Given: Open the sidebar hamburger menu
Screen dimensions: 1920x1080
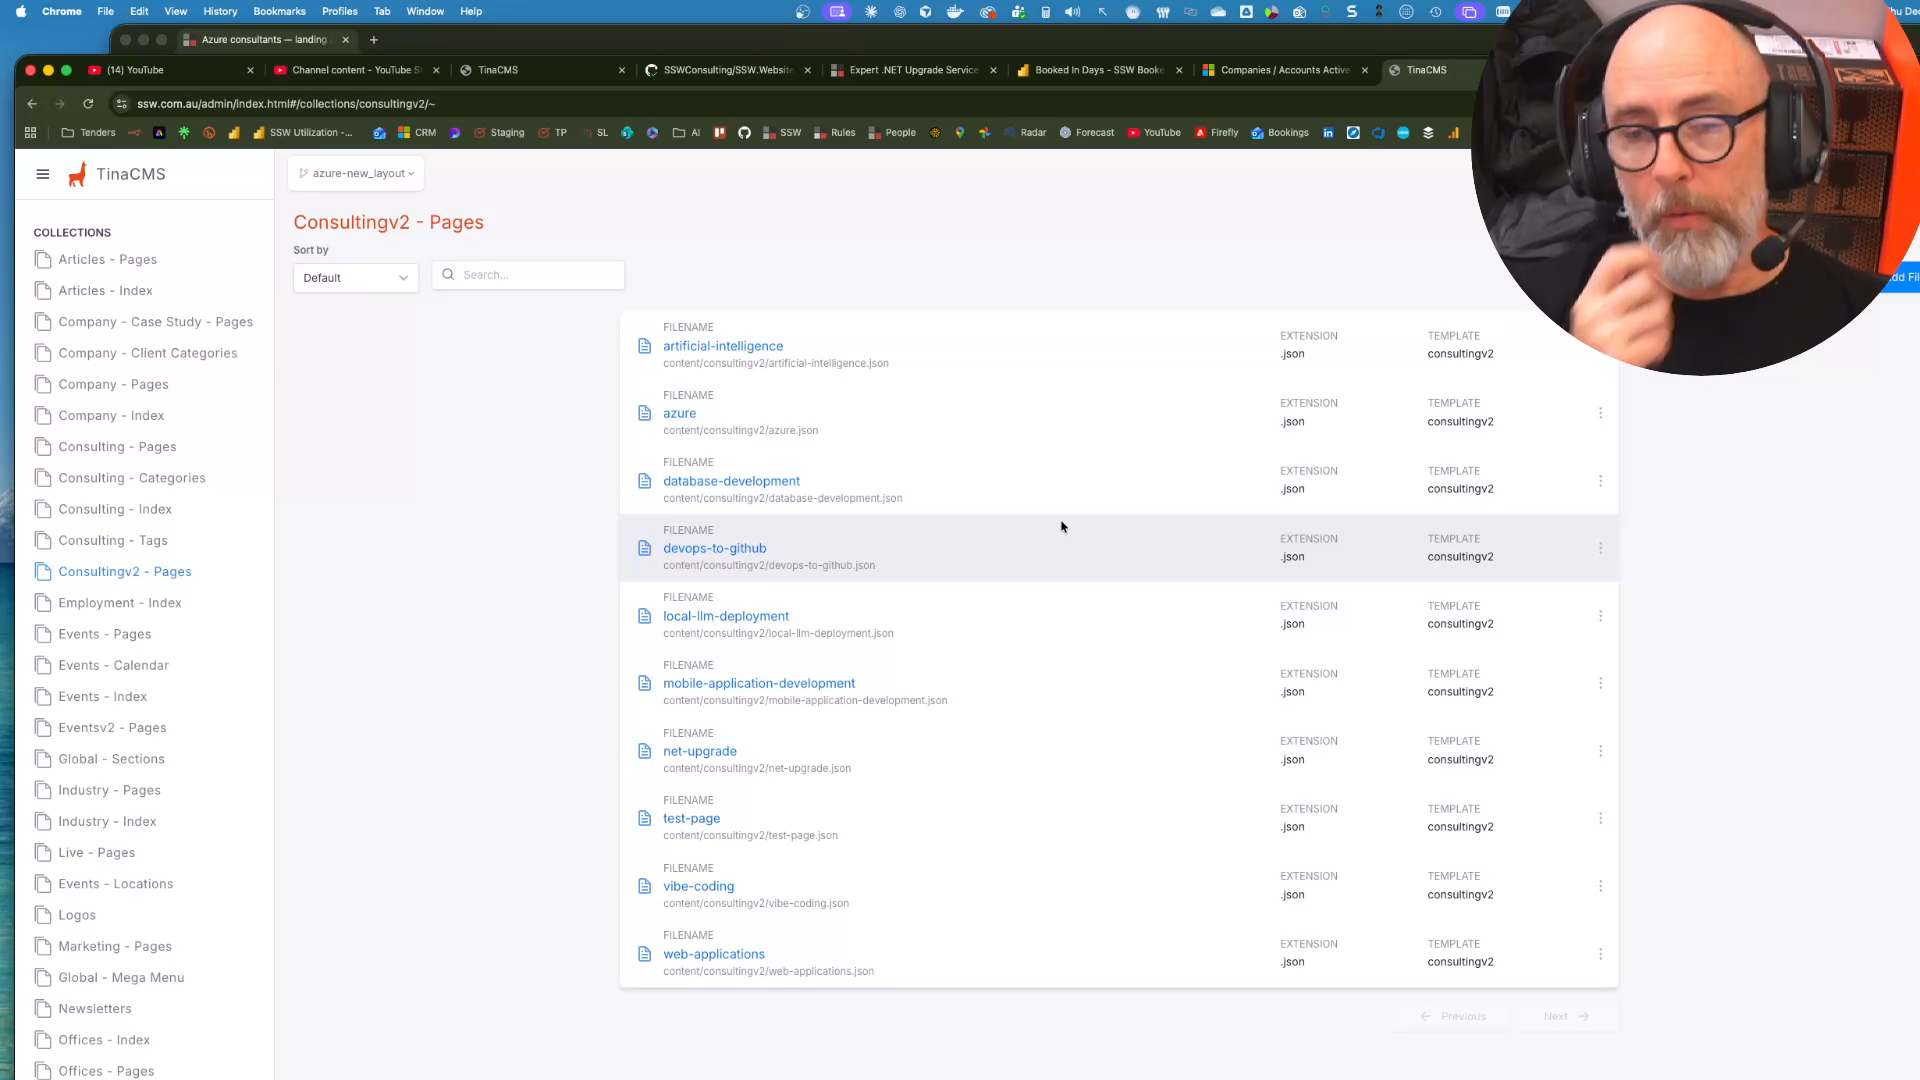Looking at the screenshot, I should [x=43, y=174].
